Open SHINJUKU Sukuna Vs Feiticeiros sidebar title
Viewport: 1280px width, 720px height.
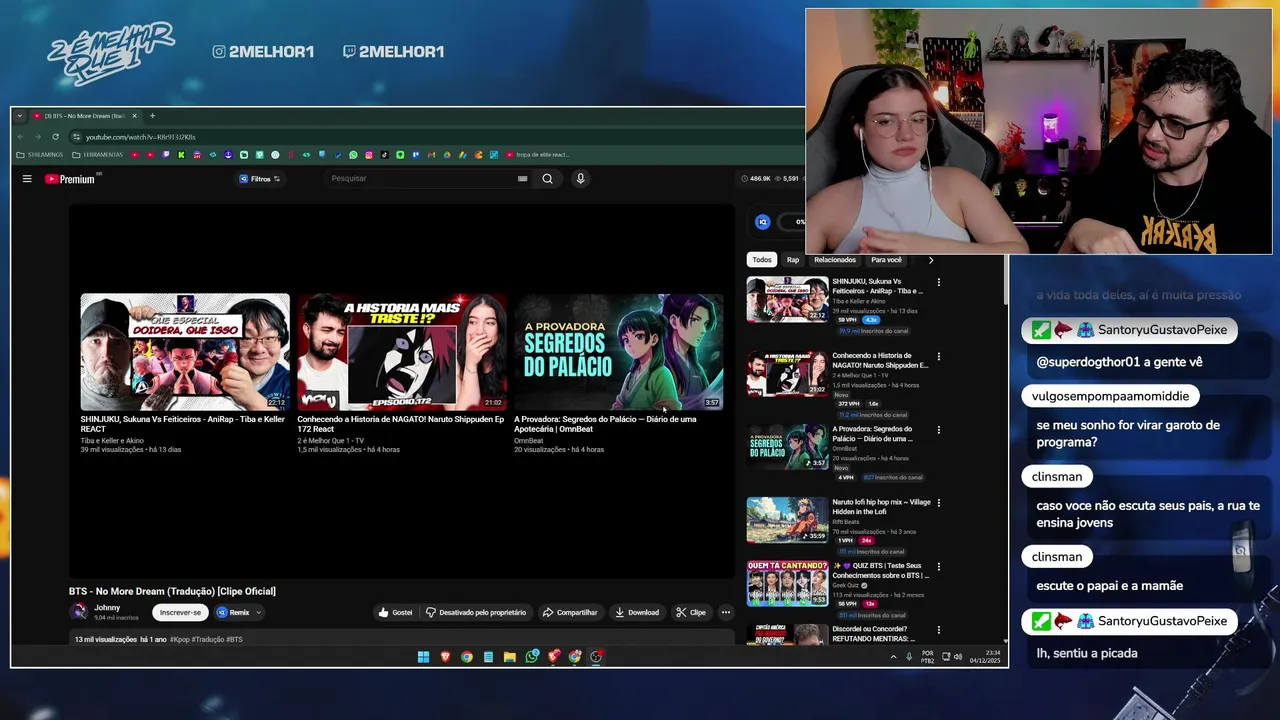click(878, 287)
